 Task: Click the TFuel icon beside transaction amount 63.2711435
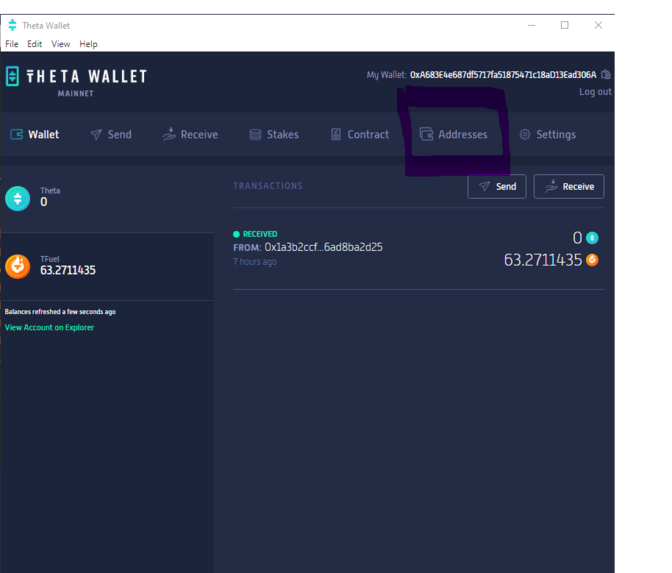tap(592, 260)
